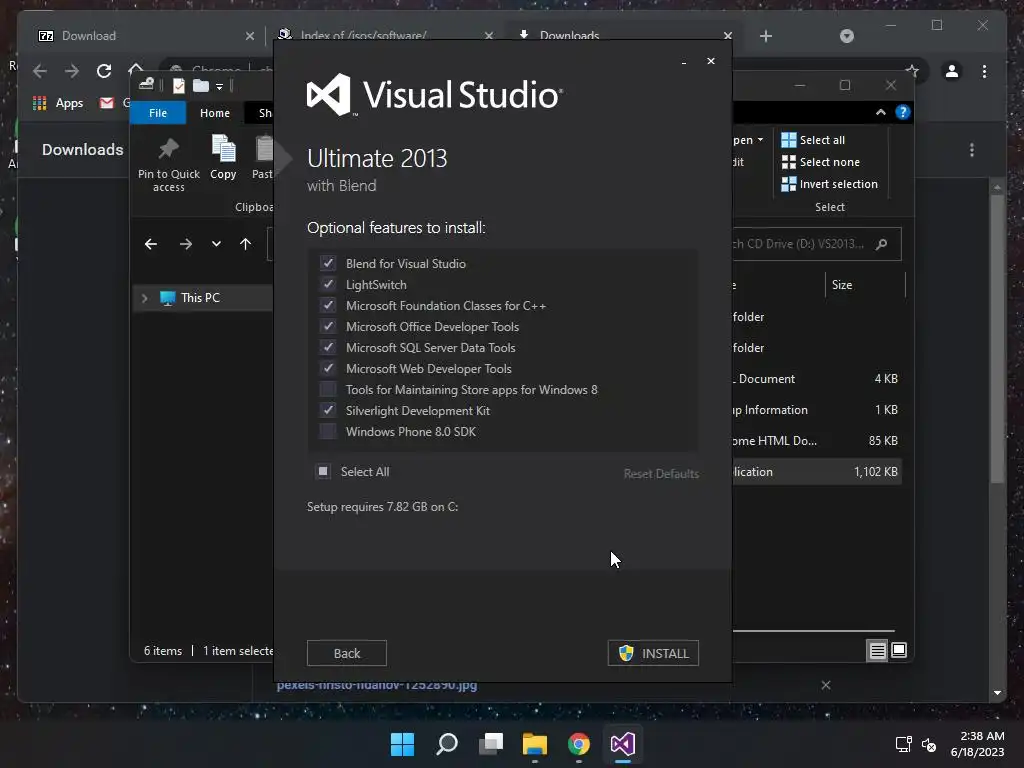This screenshot has height=768, width=1024.
Task: Open Quick Access Toolbar customize dropdown
Action: pyautogui.click(x=219, y=86)
